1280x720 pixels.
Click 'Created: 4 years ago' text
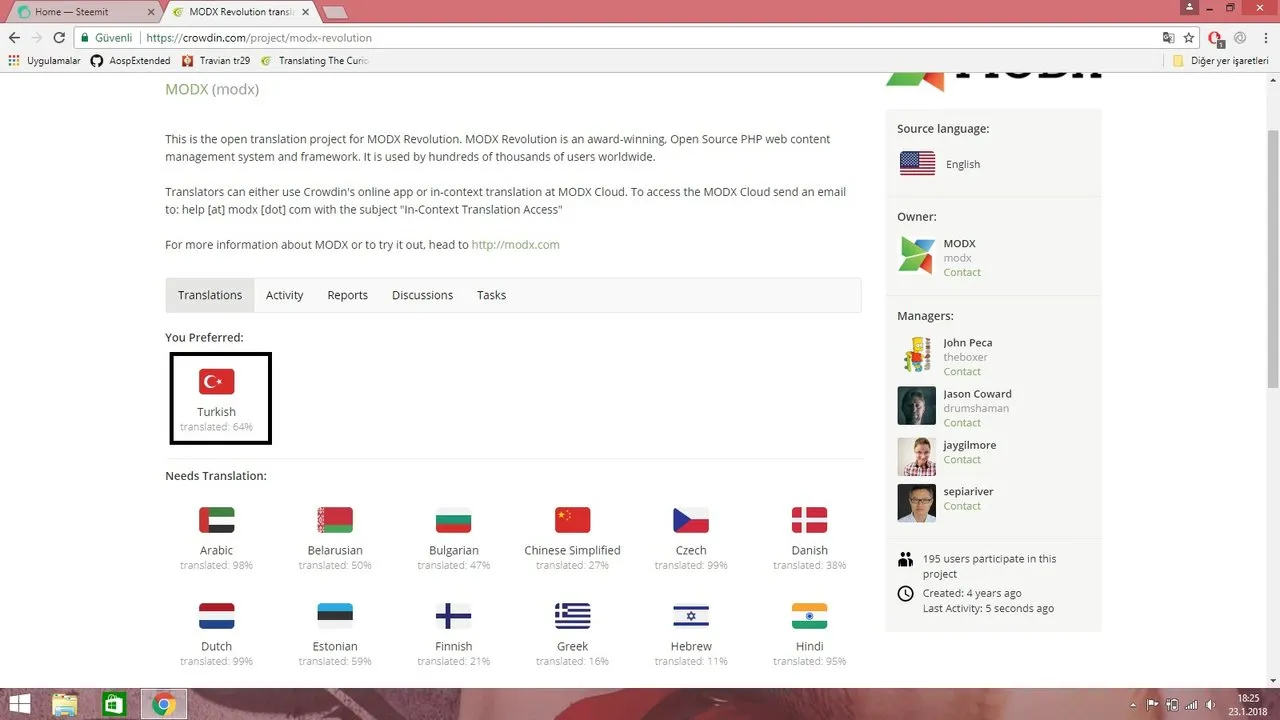point(972,593)
